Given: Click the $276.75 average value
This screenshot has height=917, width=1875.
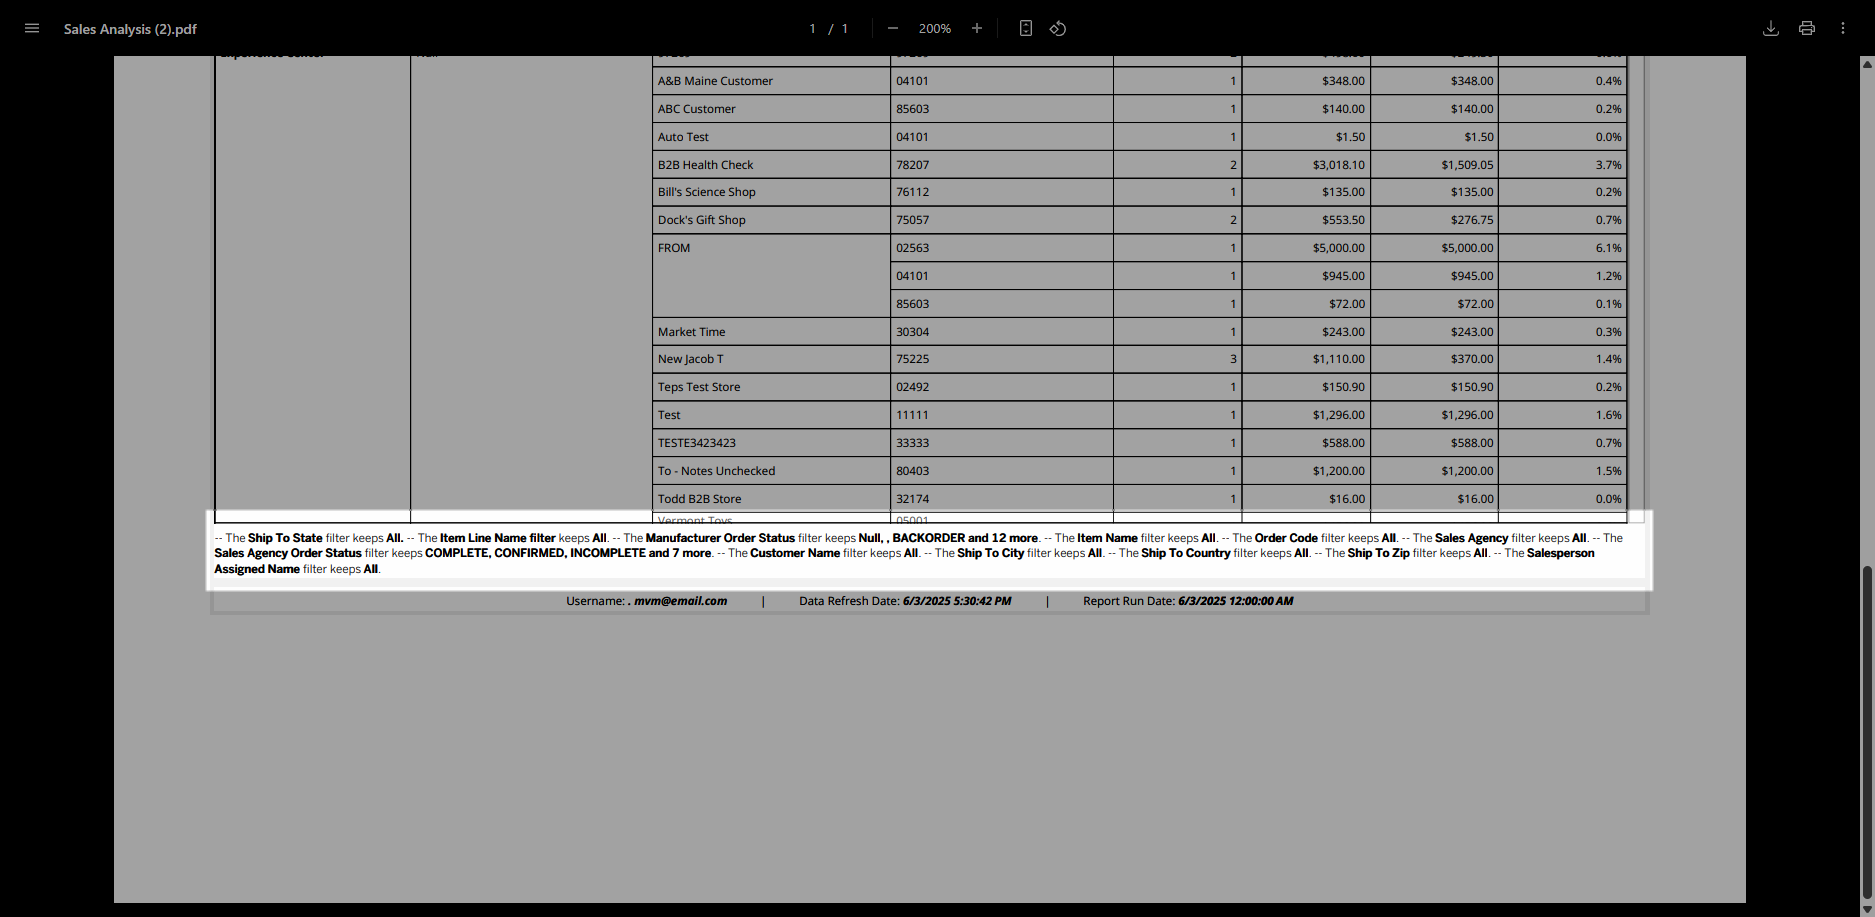Looking at the screenshot, I should pos(1472,220).
